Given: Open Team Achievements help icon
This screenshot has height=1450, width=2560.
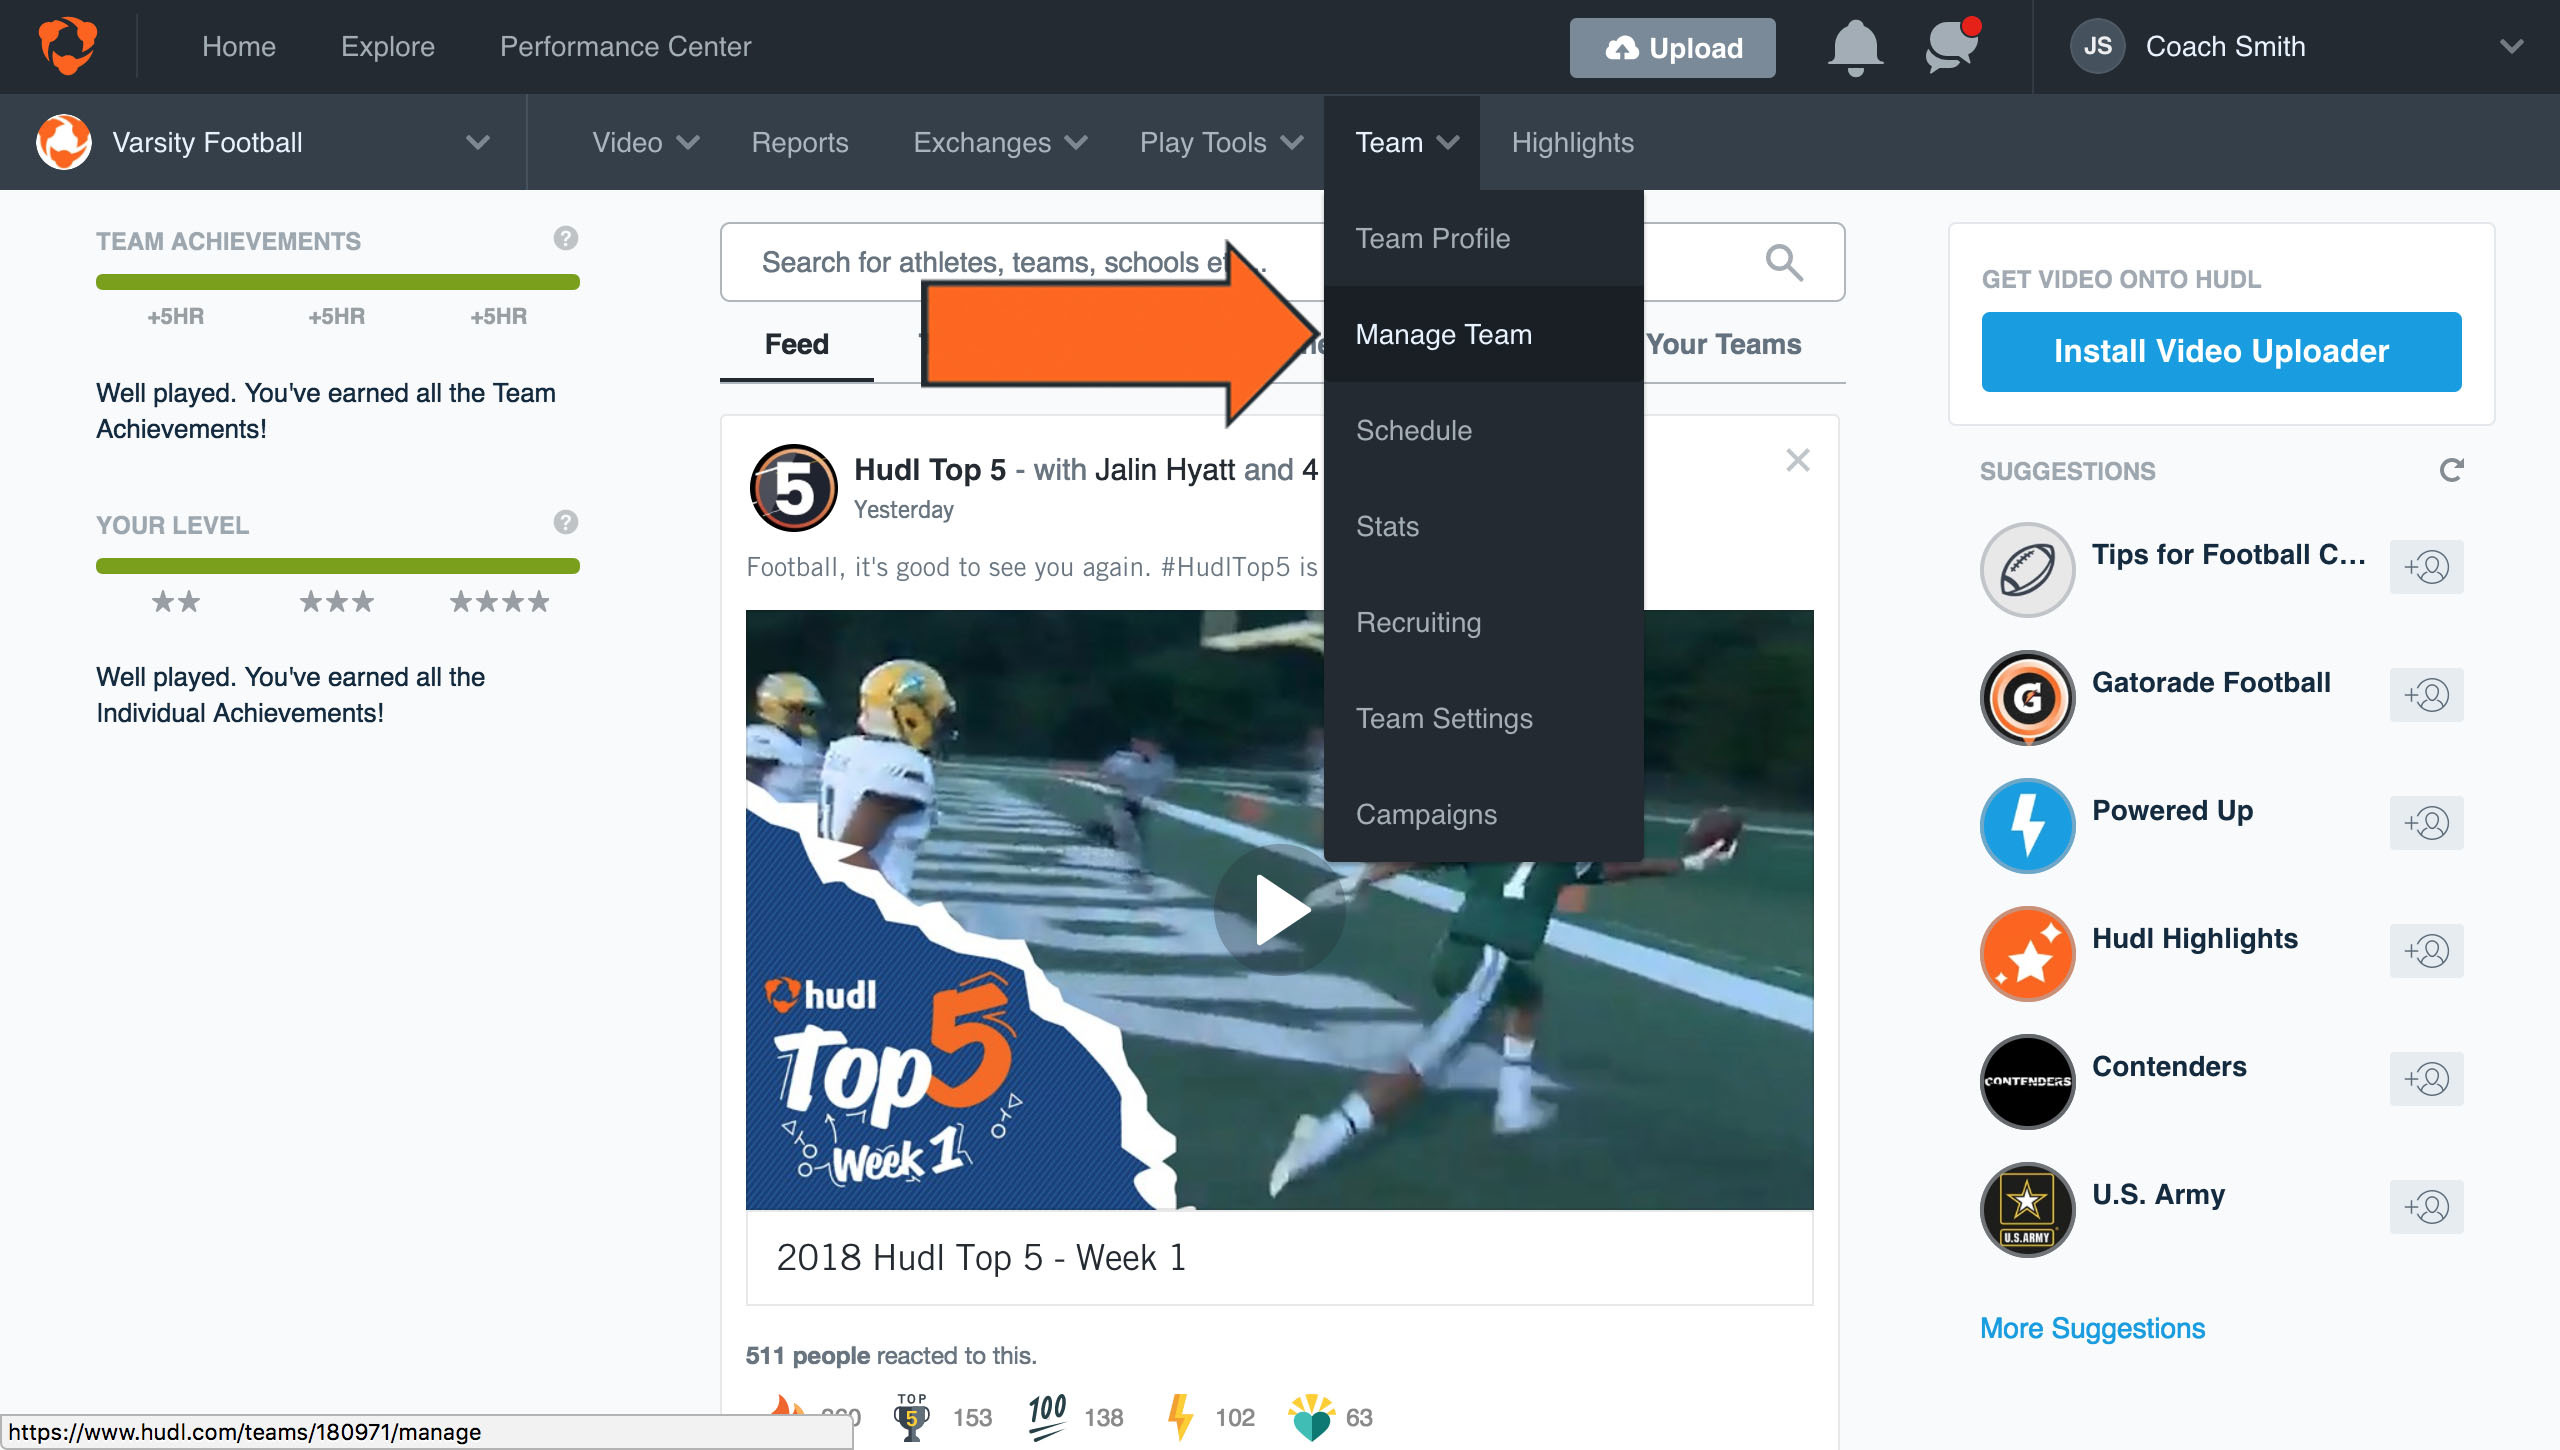Looking at the screenshot, I should [x=565, y=238].
